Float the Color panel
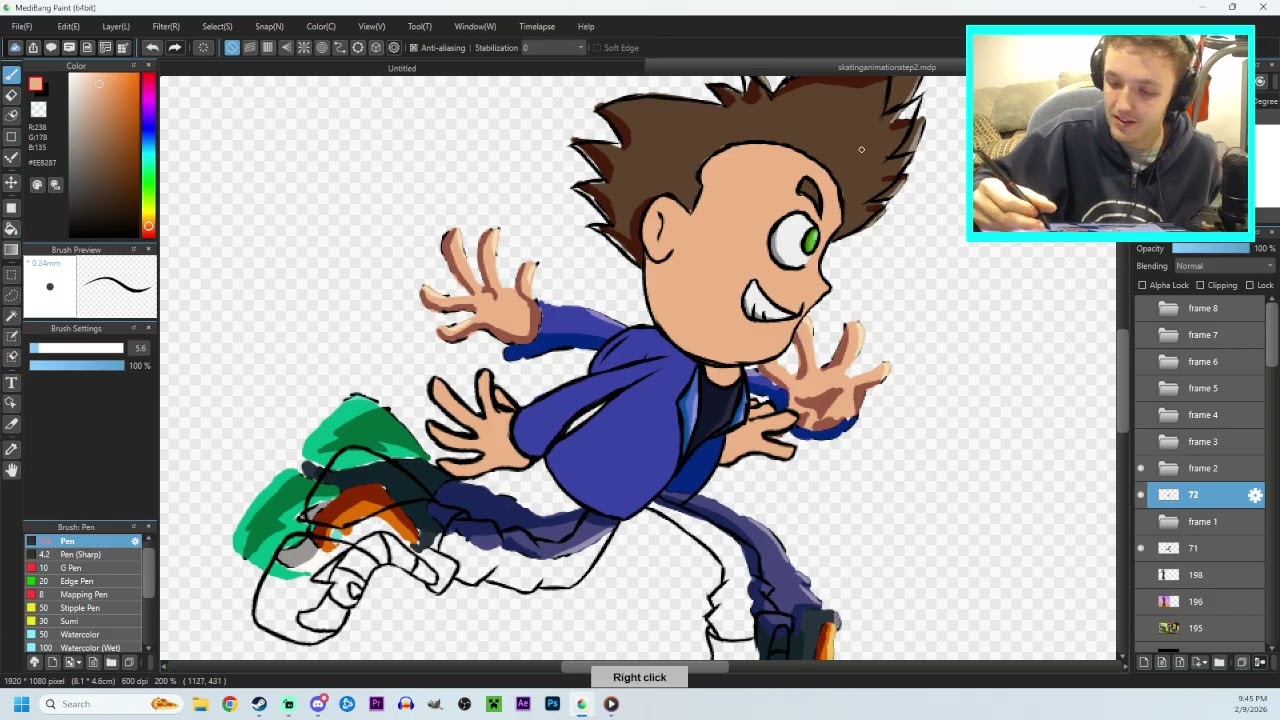Screen dimensions: 1280x720 134,66
